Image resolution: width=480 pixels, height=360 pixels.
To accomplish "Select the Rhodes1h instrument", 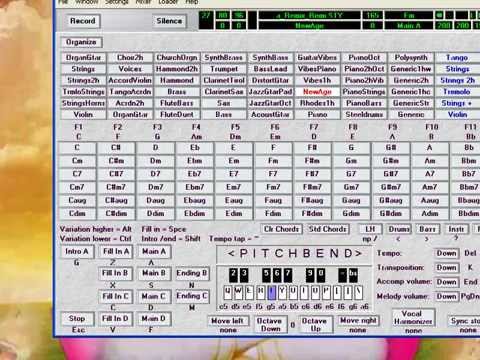I will coord(317,103).
